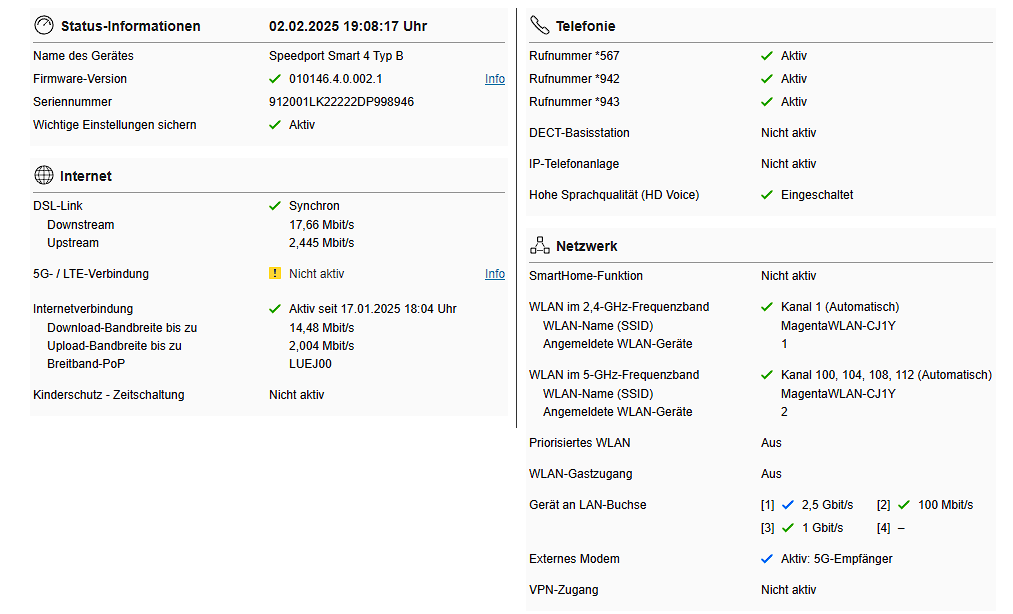The width and height of the screenshot is (1013, 614).
Task: Click blue checkmark beside Externes Modem status
Action: 767,559
